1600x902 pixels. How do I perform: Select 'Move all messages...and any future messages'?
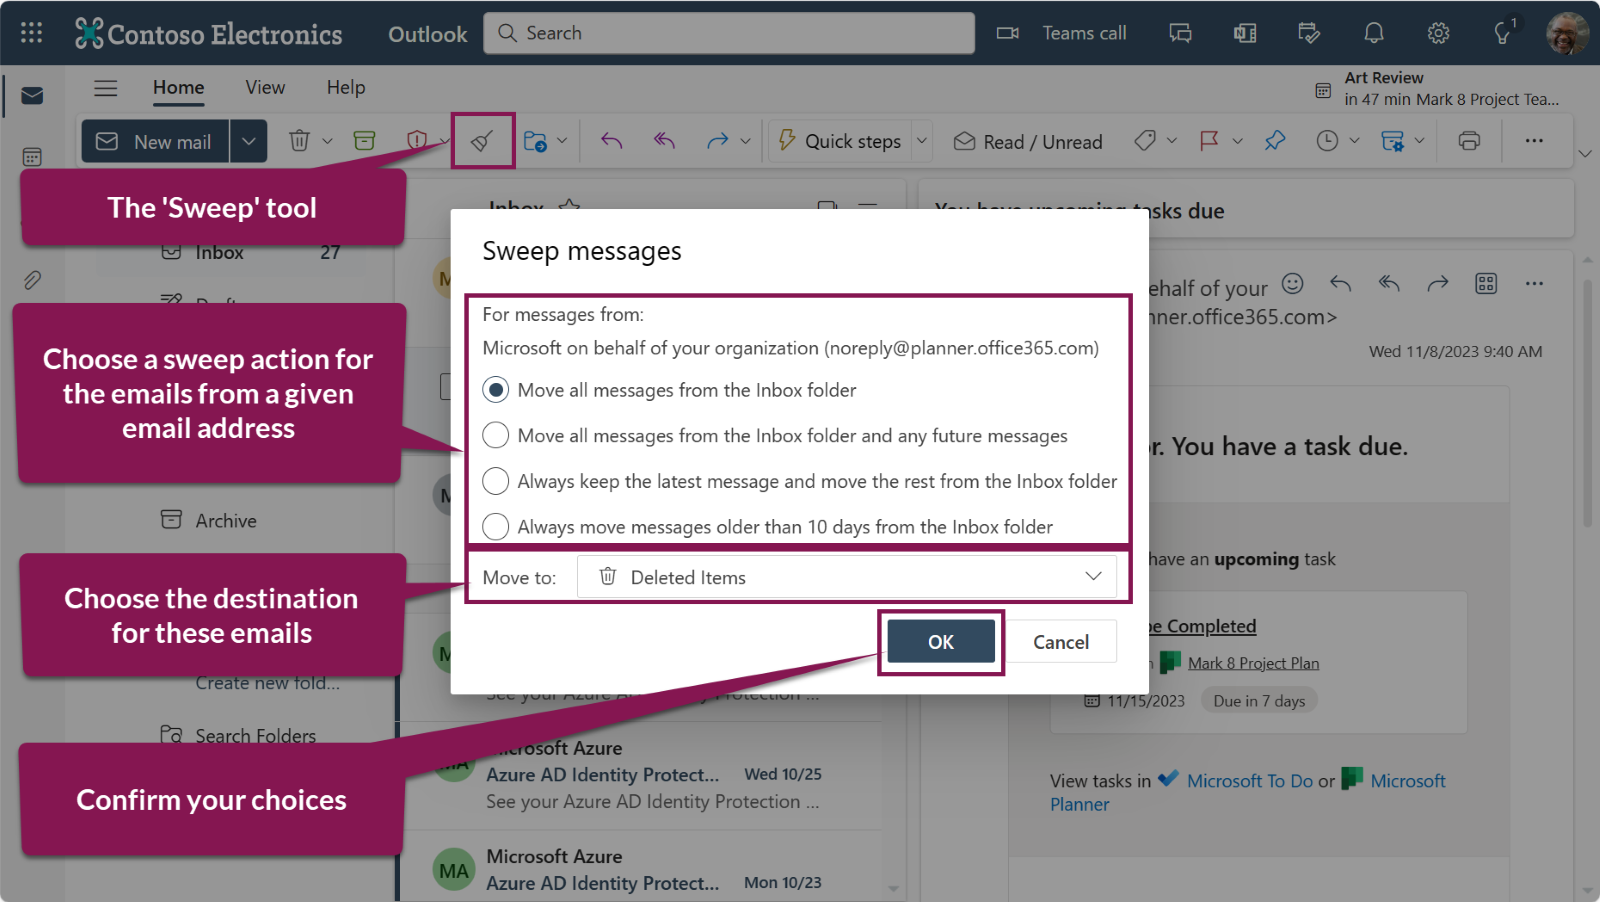[775, 436]
